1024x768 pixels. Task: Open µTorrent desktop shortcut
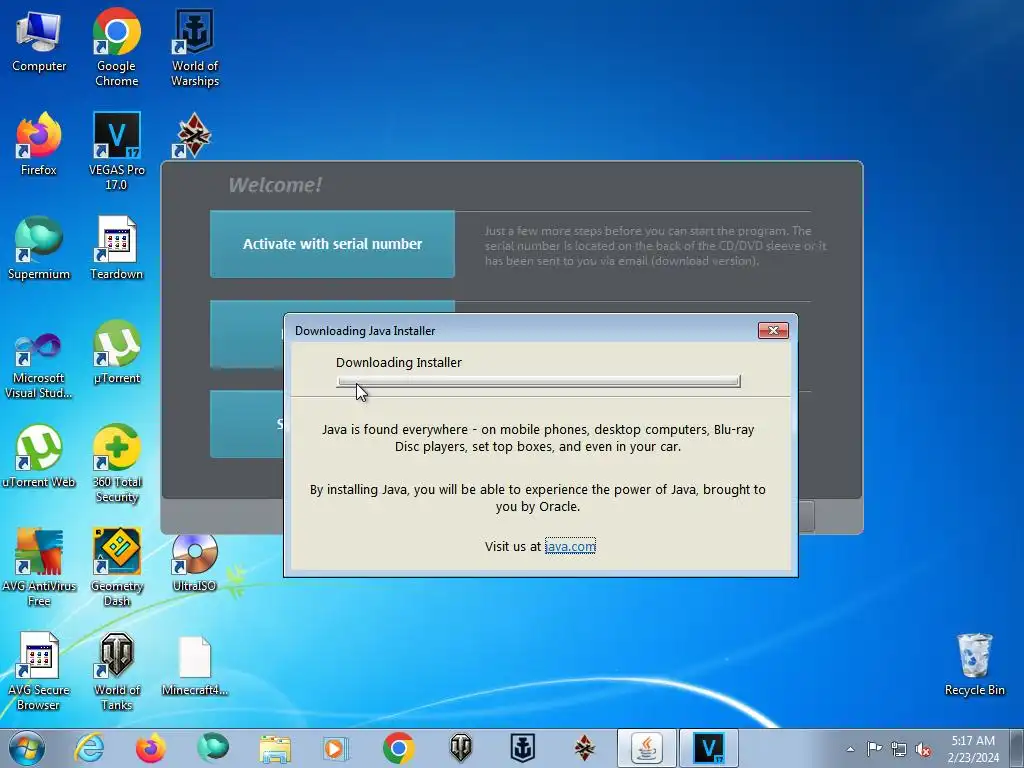coord(116,353)
